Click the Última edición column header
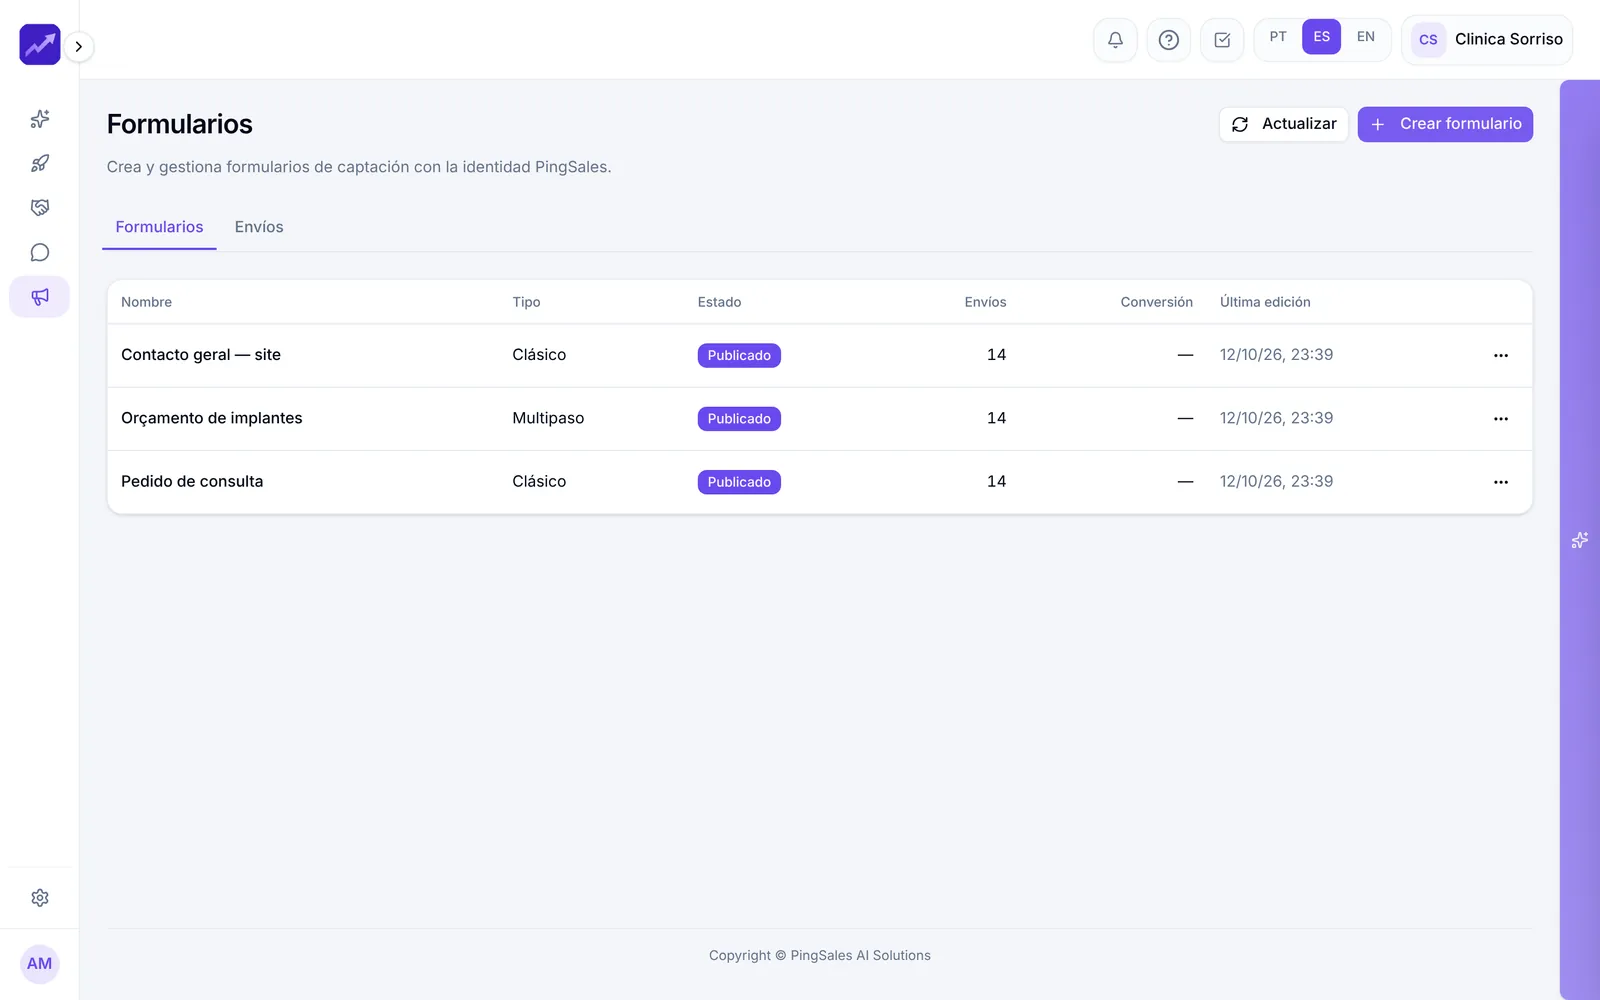1600x1000 pixels. 1265,302
